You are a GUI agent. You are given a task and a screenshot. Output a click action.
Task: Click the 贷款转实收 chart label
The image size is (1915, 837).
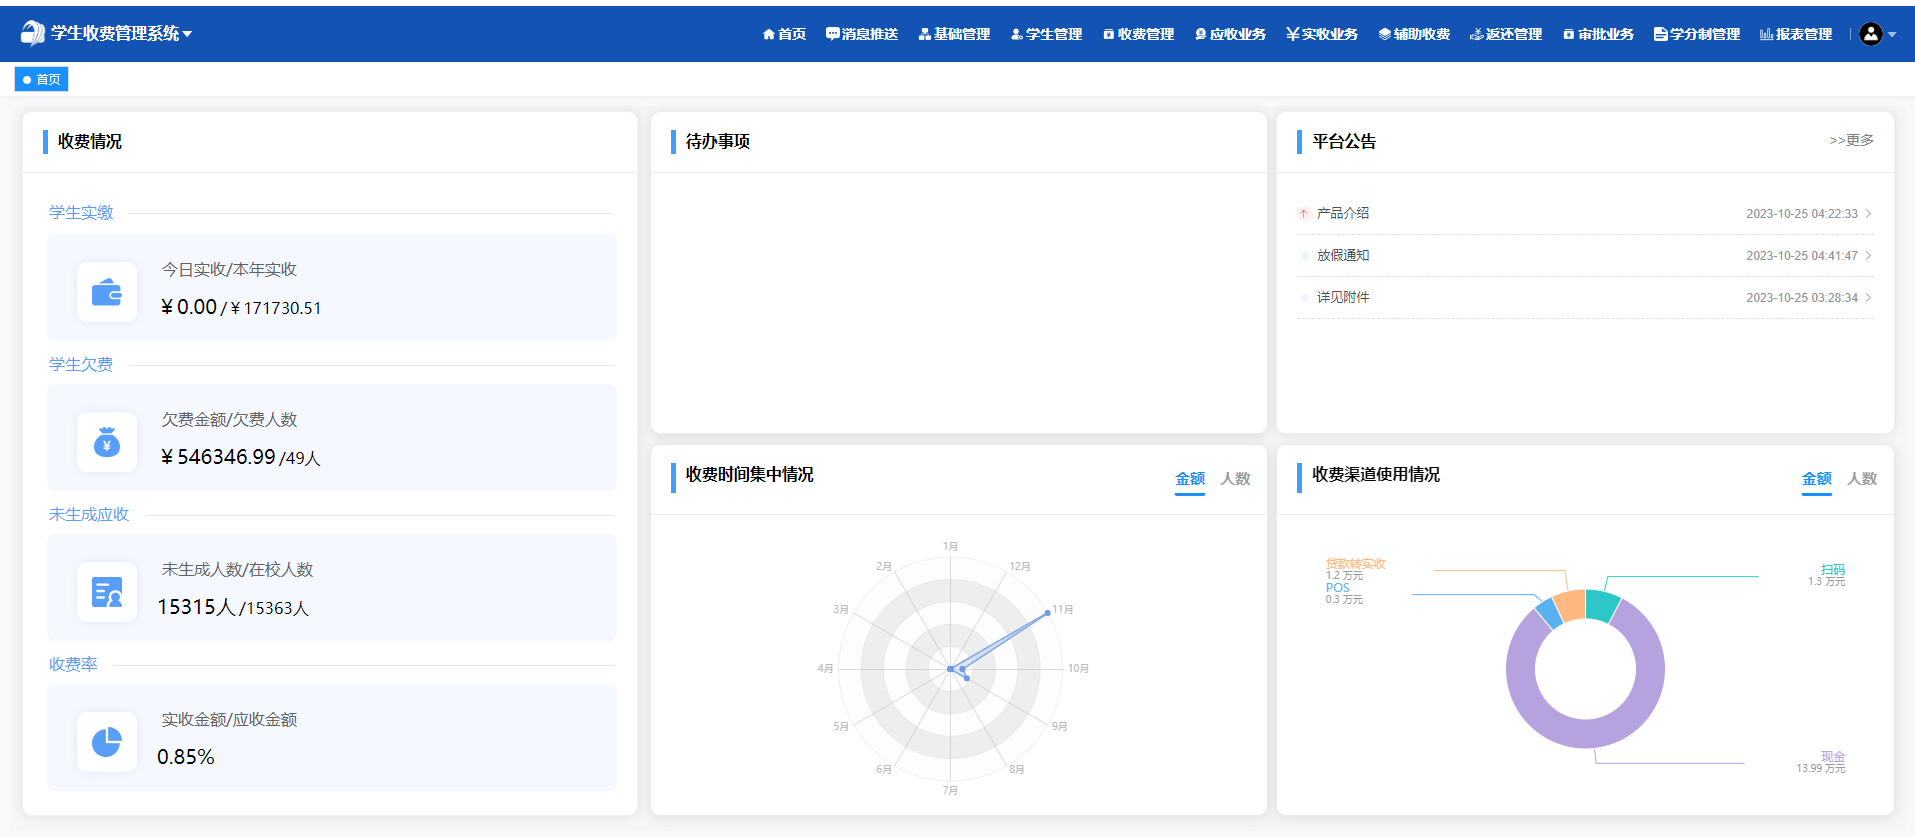(1356, 564)
